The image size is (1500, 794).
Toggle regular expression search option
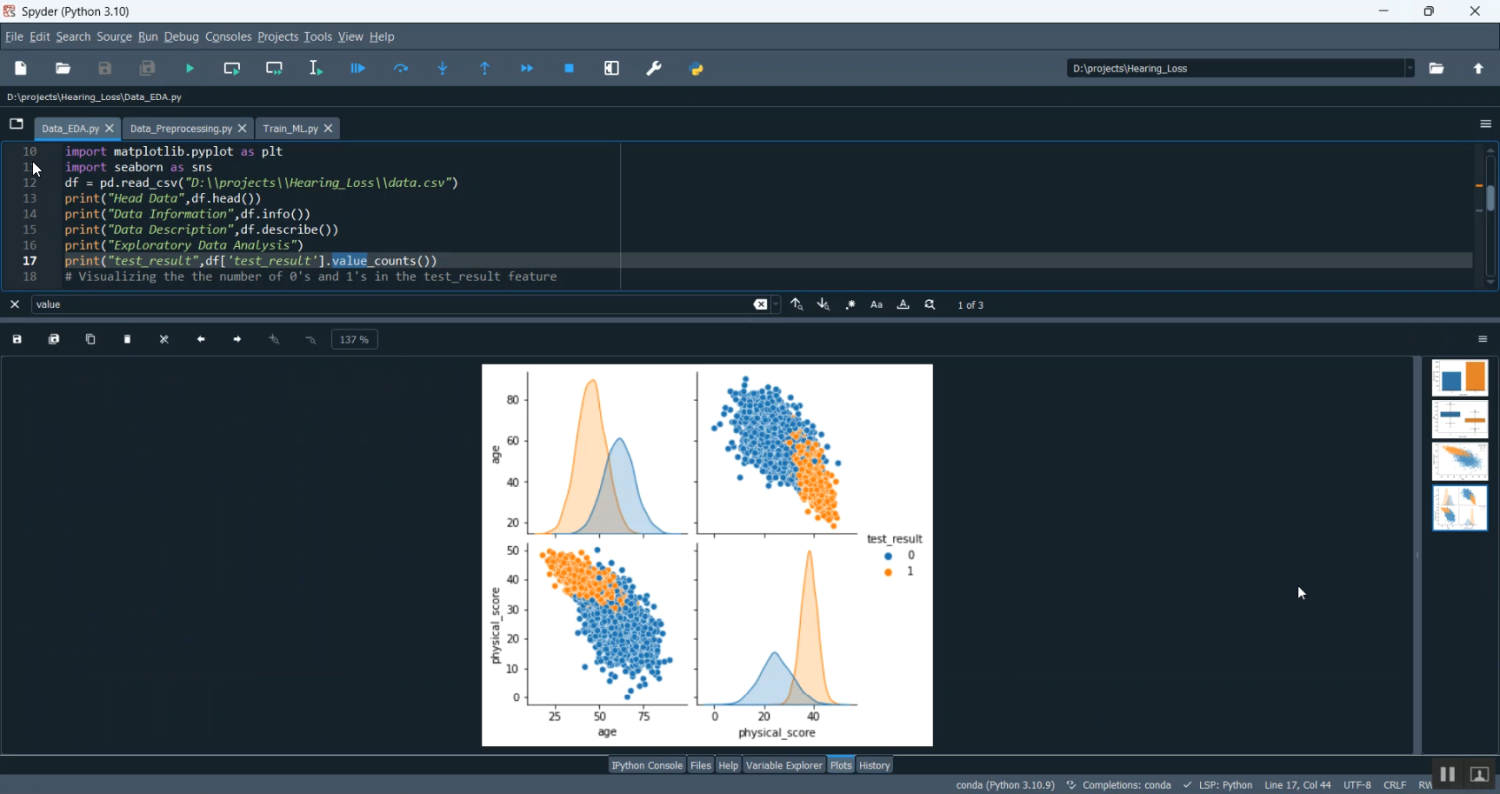tap(850, 305)
